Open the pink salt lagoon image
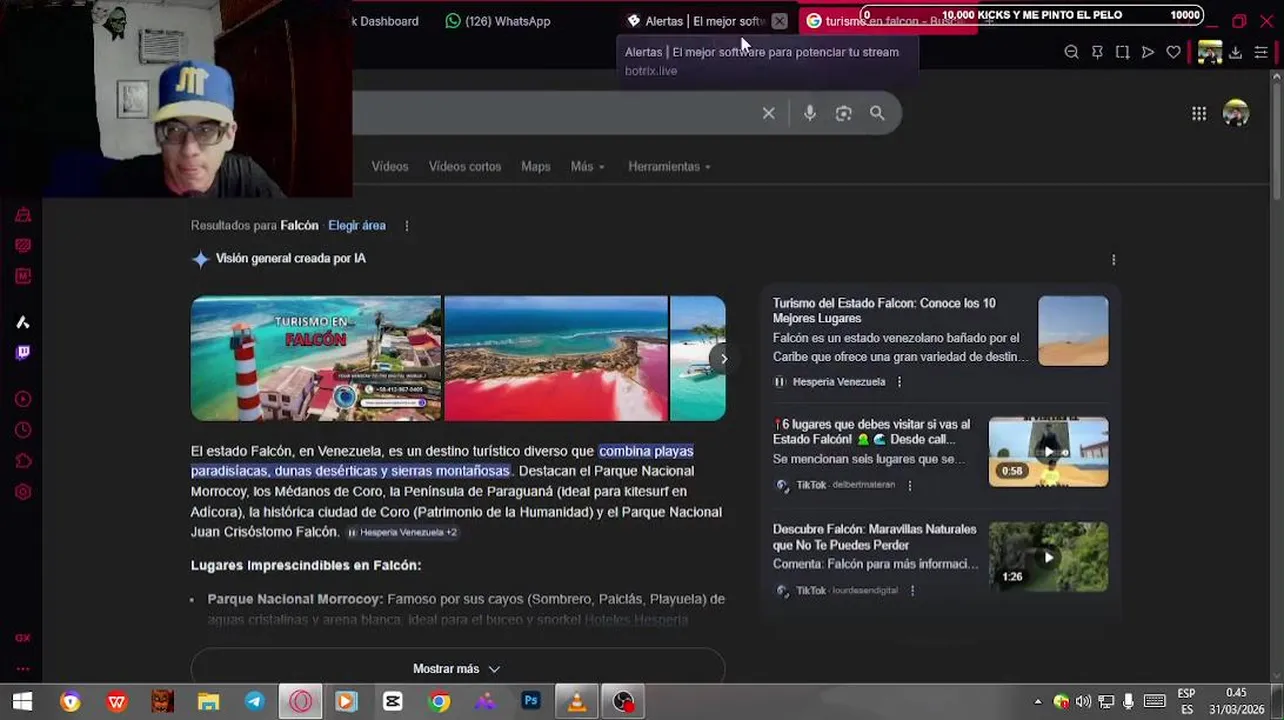 (556, 358)
